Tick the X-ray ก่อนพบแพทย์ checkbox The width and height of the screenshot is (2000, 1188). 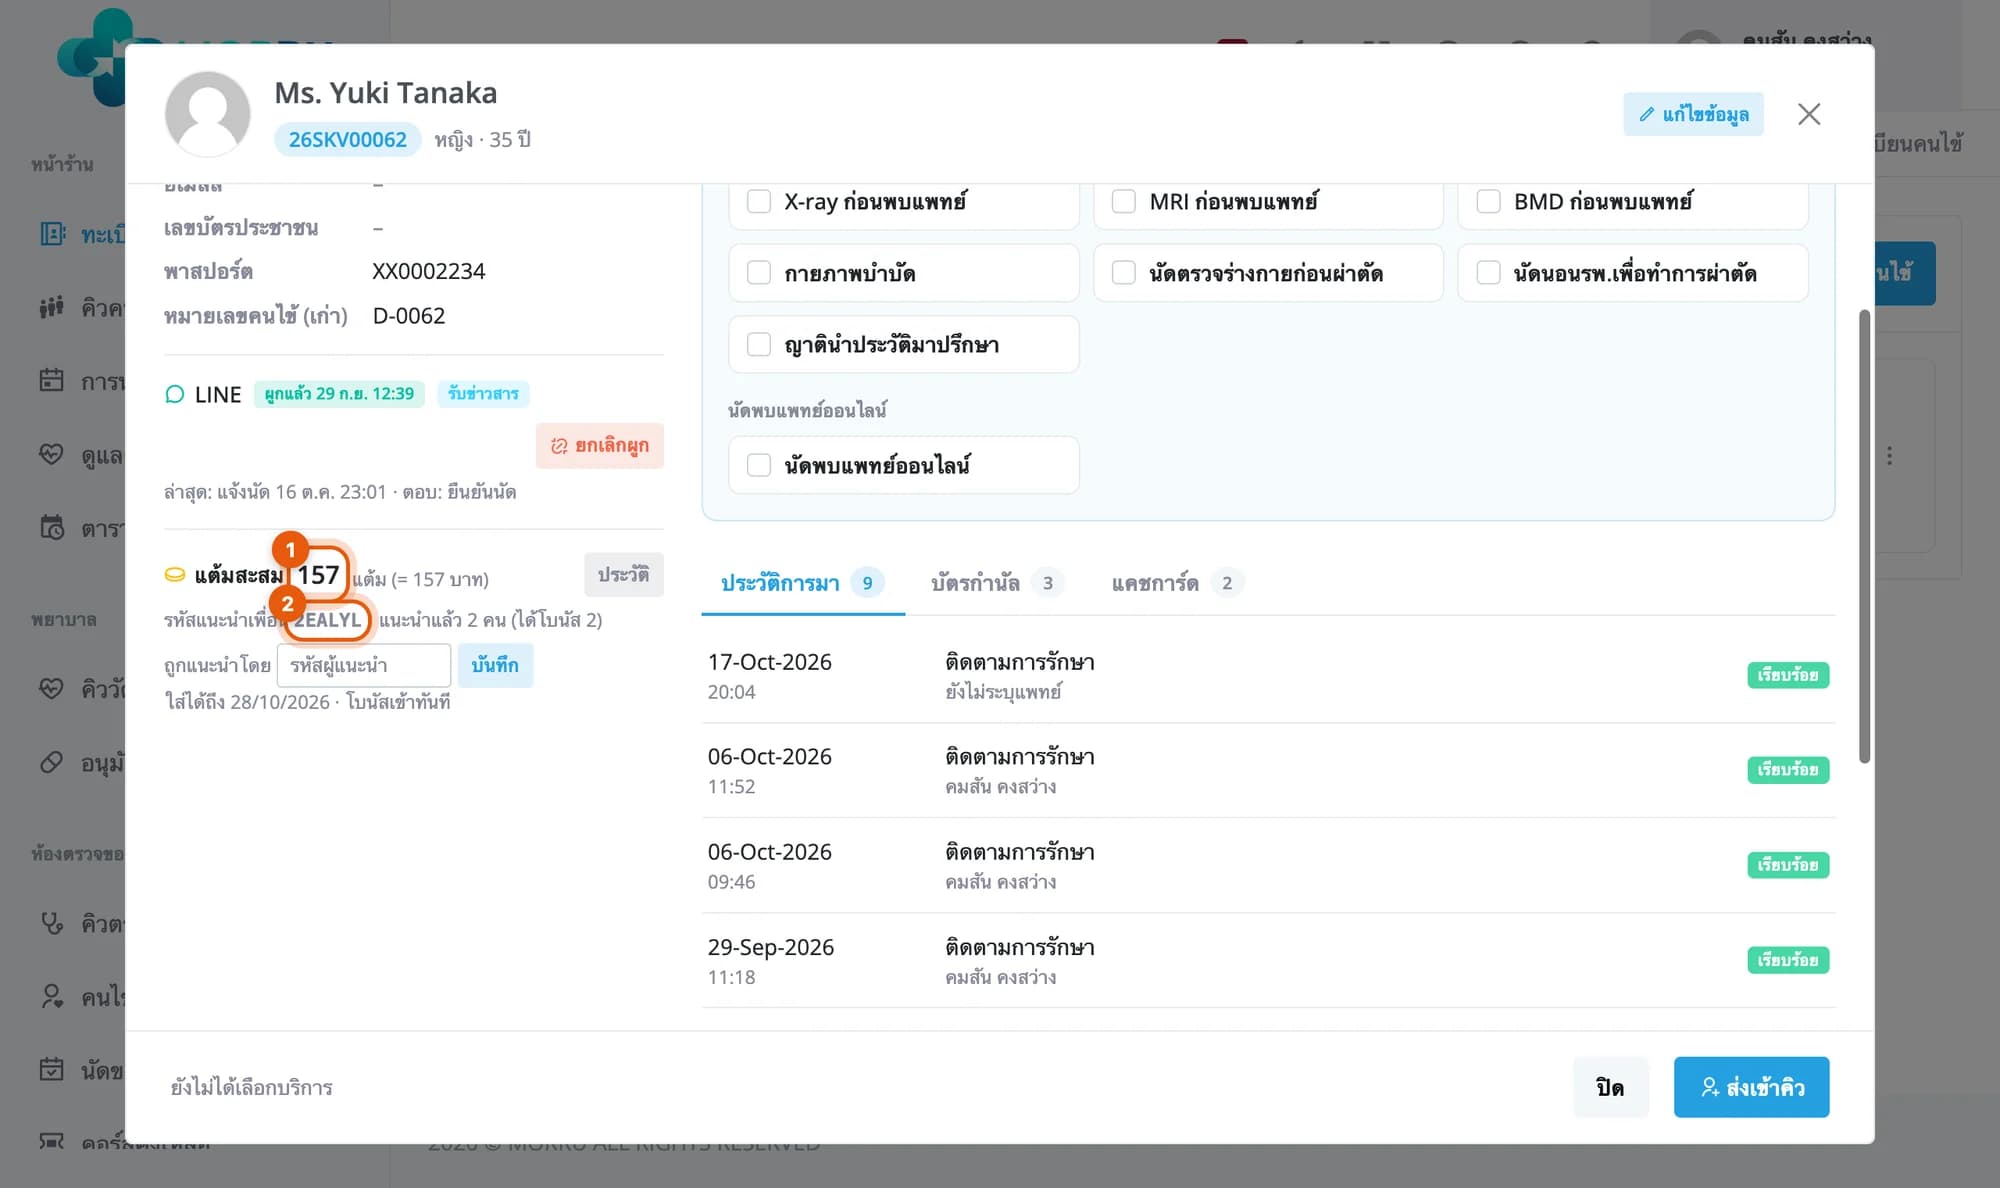pyautogui.click(x=759, y=201)
